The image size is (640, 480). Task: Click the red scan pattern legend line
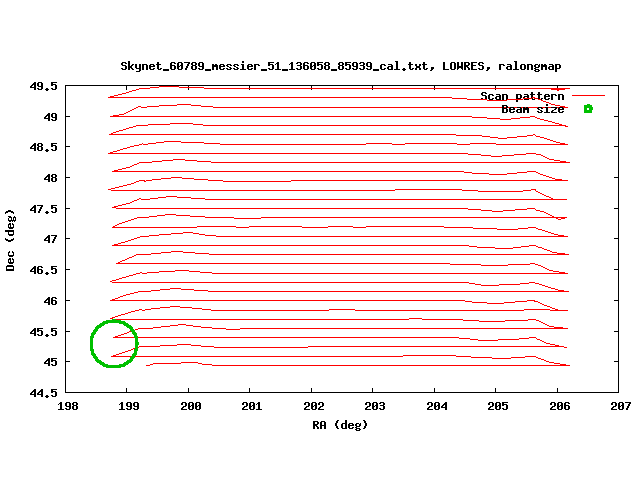pos(588,96)
